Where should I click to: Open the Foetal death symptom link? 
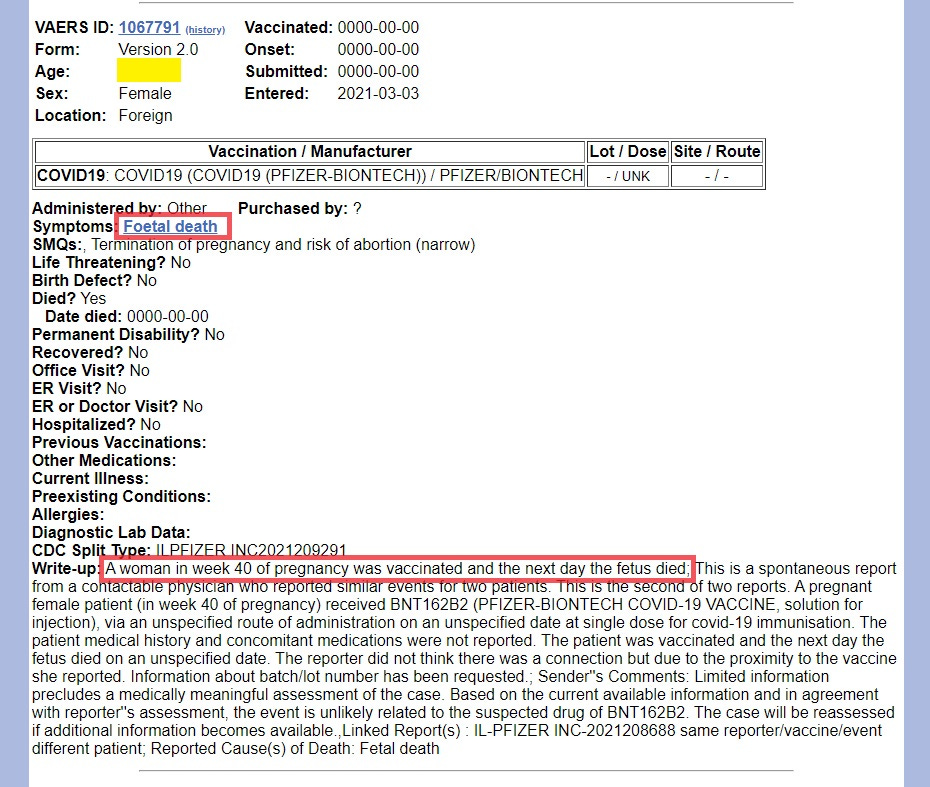(x=170, y=227)
